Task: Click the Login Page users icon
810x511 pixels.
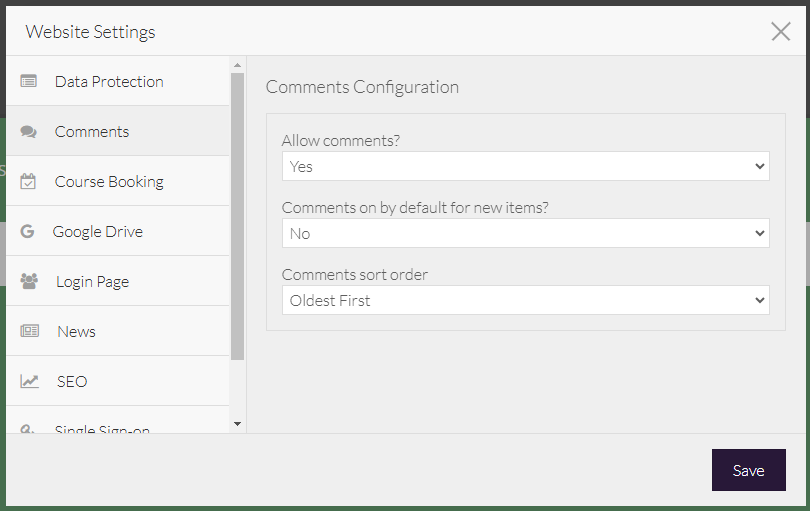Action: (29, 281)
